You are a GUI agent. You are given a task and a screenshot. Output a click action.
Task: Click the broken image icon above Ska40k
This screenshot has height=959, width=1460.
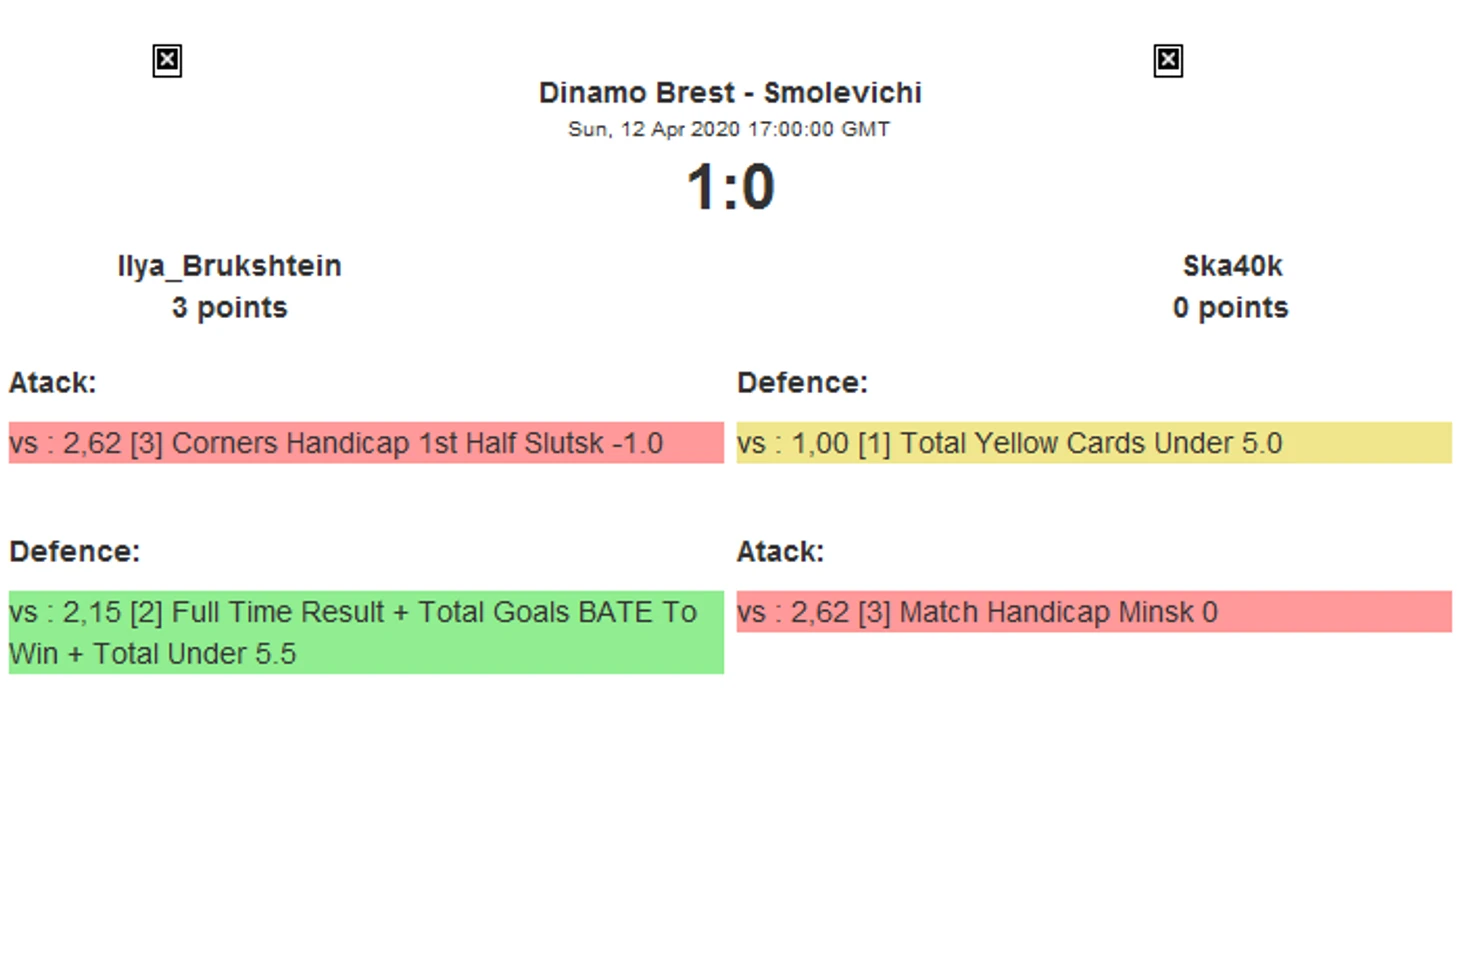pos(1168,61)
